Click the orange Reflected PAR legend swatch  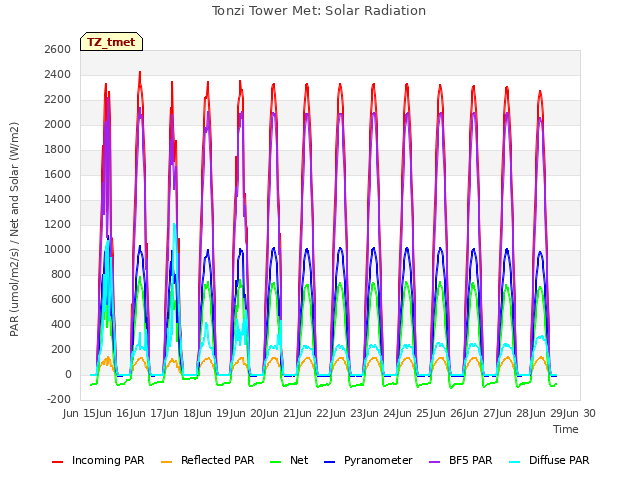pyautogui.click(x=167, y=462)
